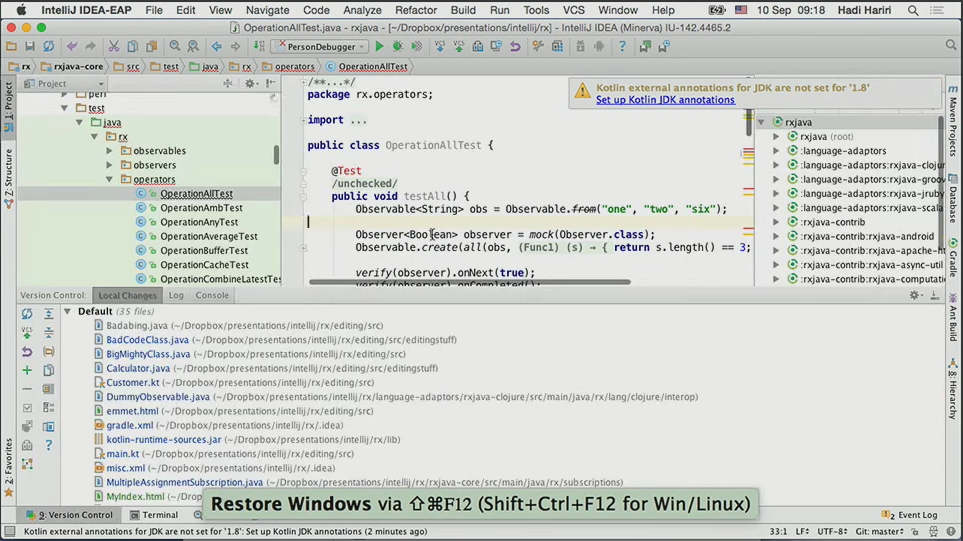Click 9: Version Control tool window button
Image resolution: width=963 pixels, height=541 pixels.
point(69,515)
